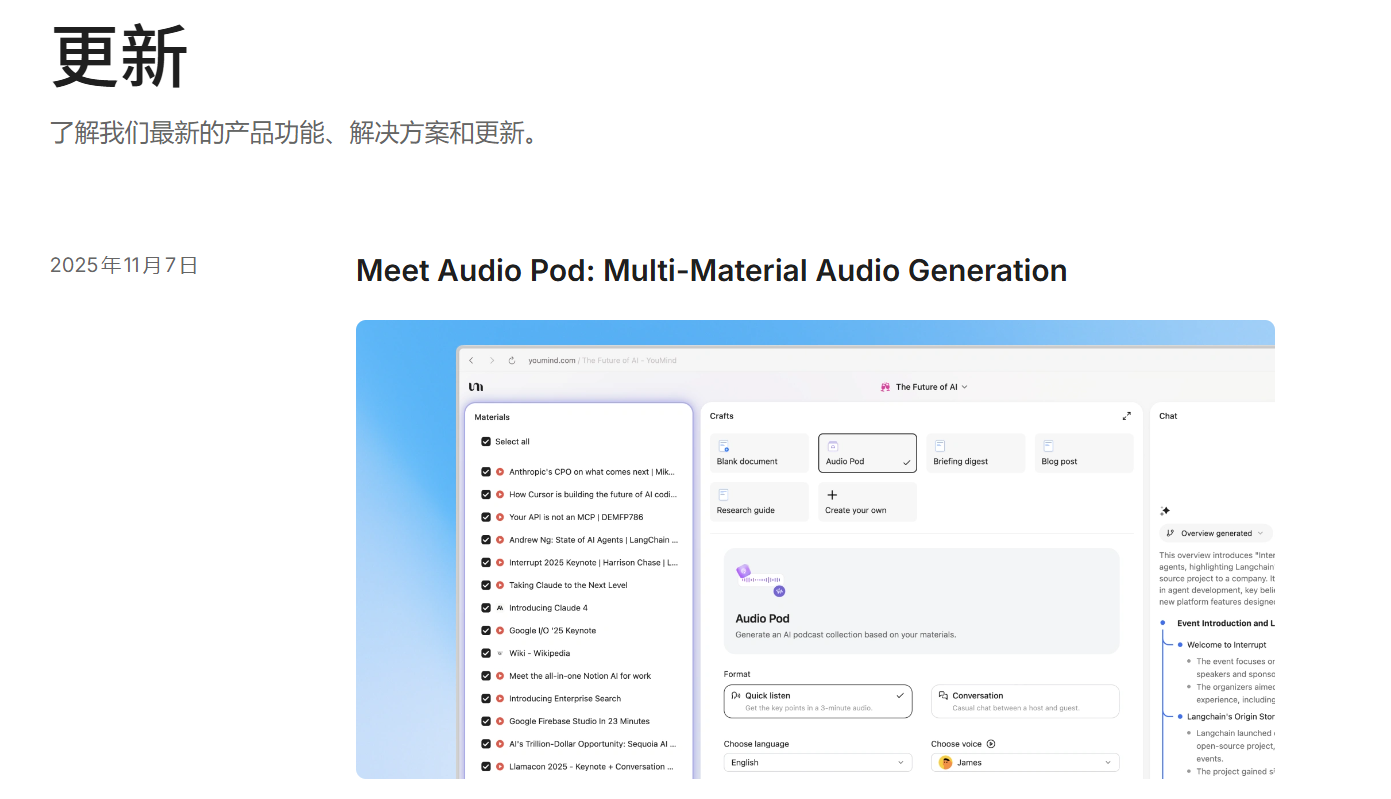Click the Llamacon 2025 Keynote item
1391x799 pixels.
591,767
